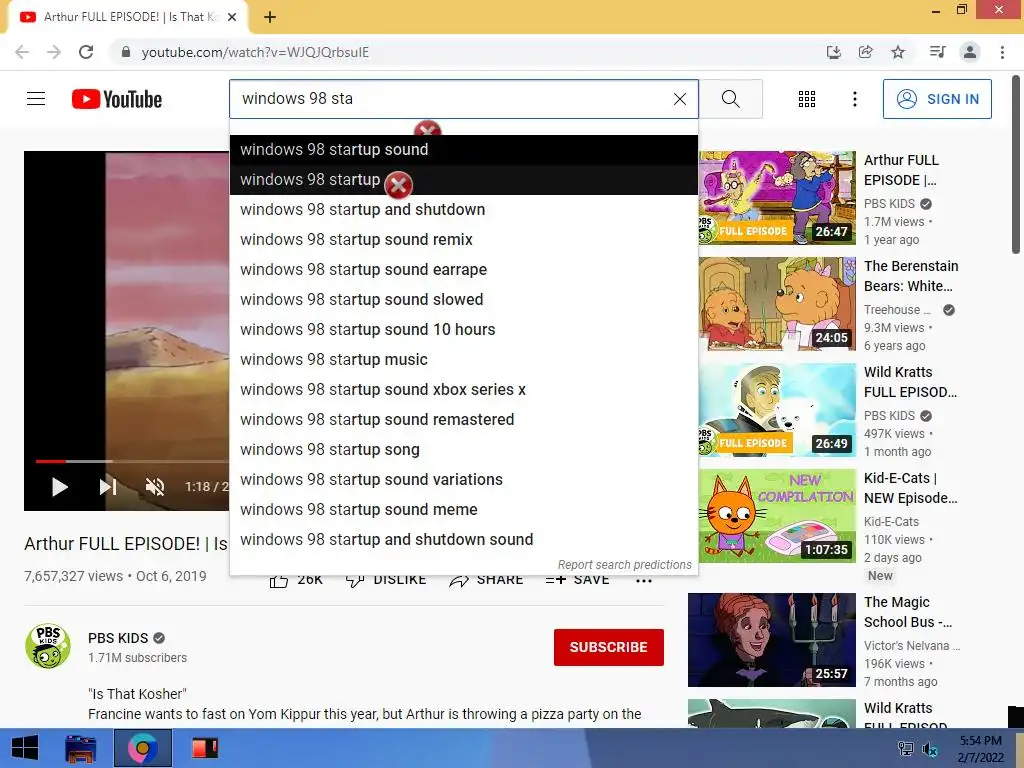Image resolution: width=1024 pixels, height=768 pixels.
Task: Select suggestion "windows 98 startup sound slowed"
Action: click(x=464, y=300)
